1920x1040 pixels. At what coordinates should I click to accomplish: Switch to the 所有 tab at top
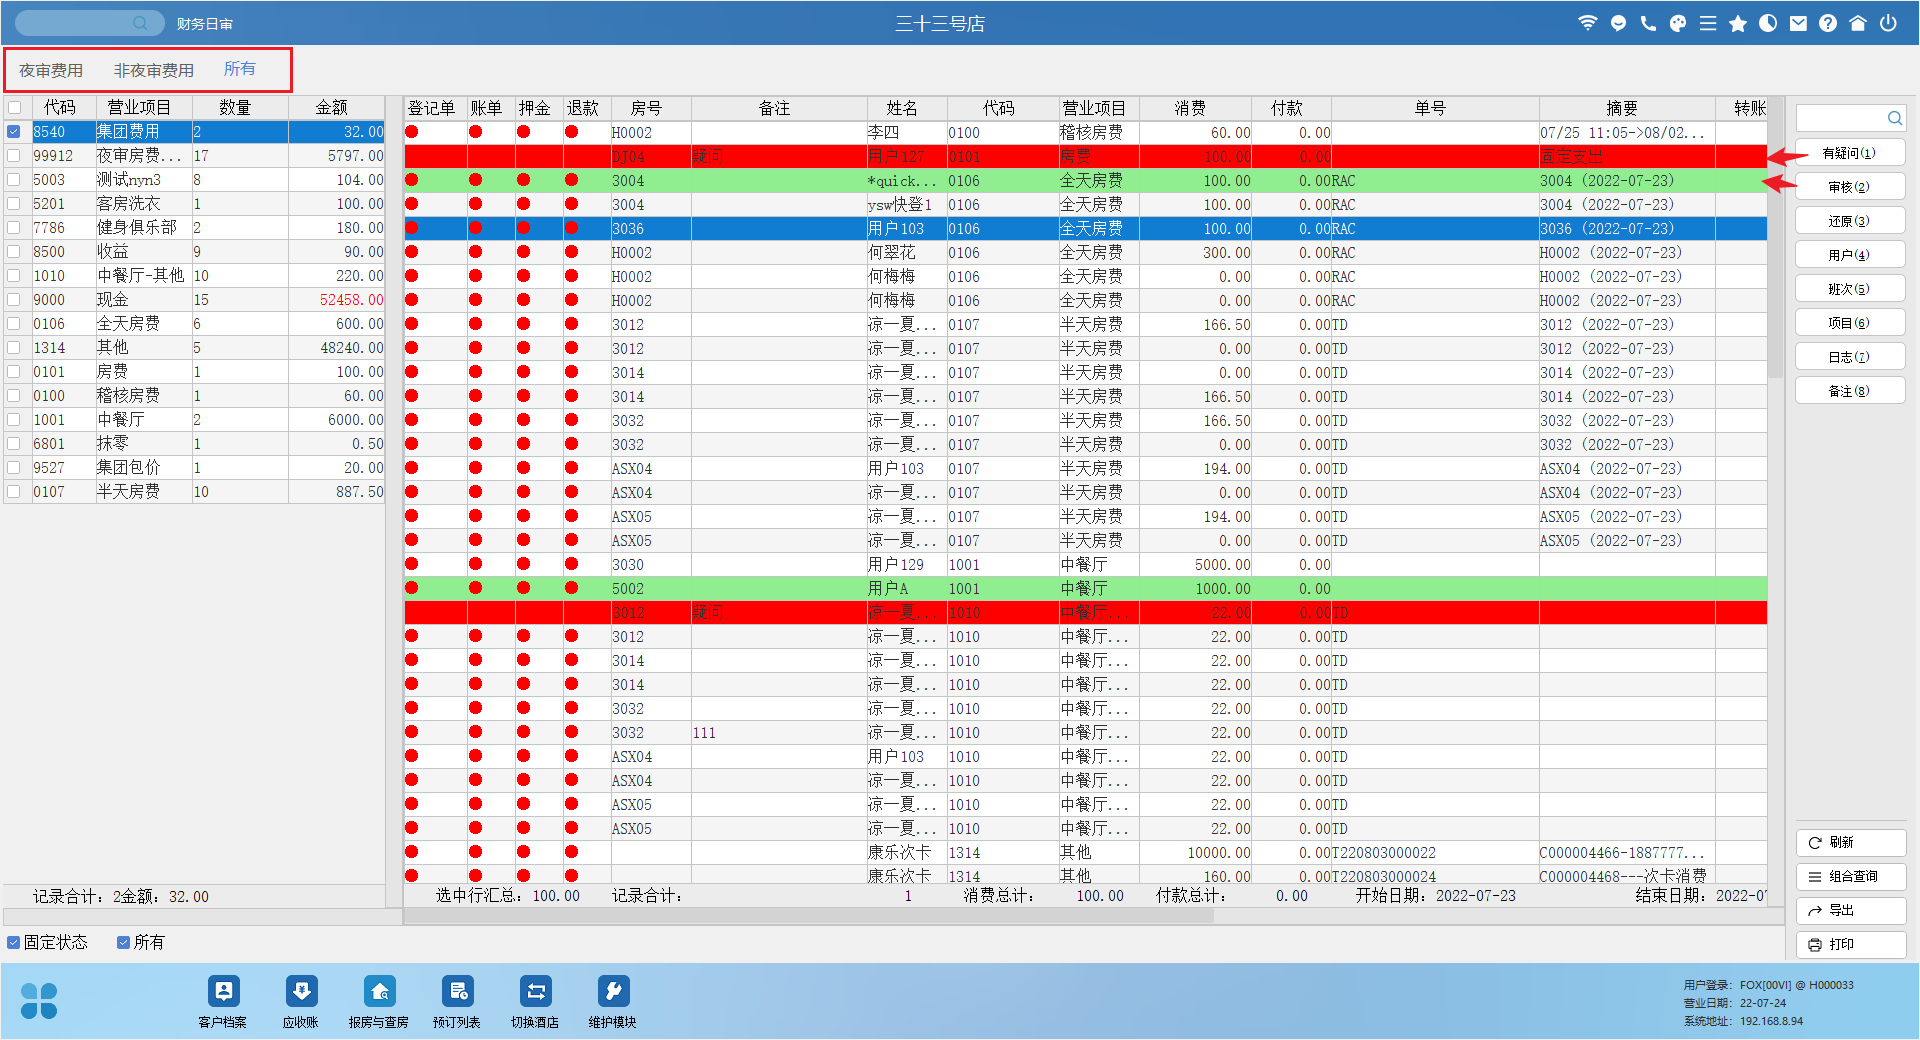click(x=240, y=69)
